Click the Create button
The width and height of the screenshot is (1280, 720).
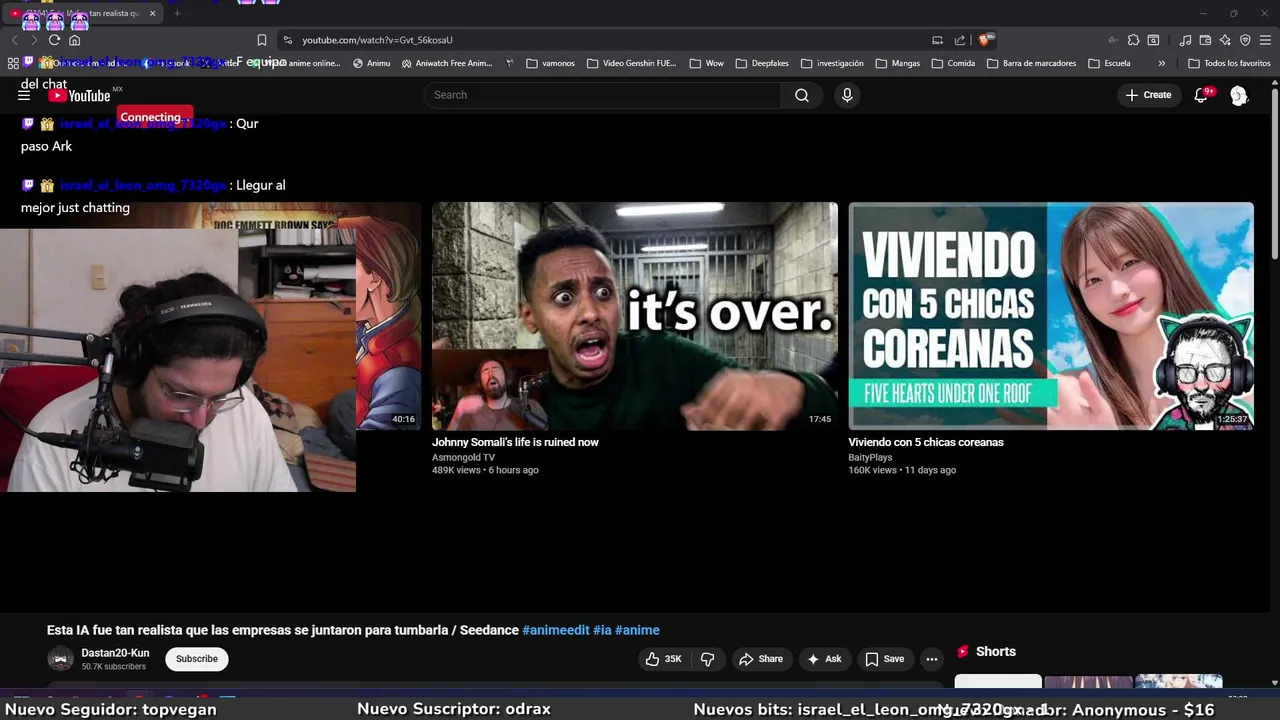(x=1148, y=95)
